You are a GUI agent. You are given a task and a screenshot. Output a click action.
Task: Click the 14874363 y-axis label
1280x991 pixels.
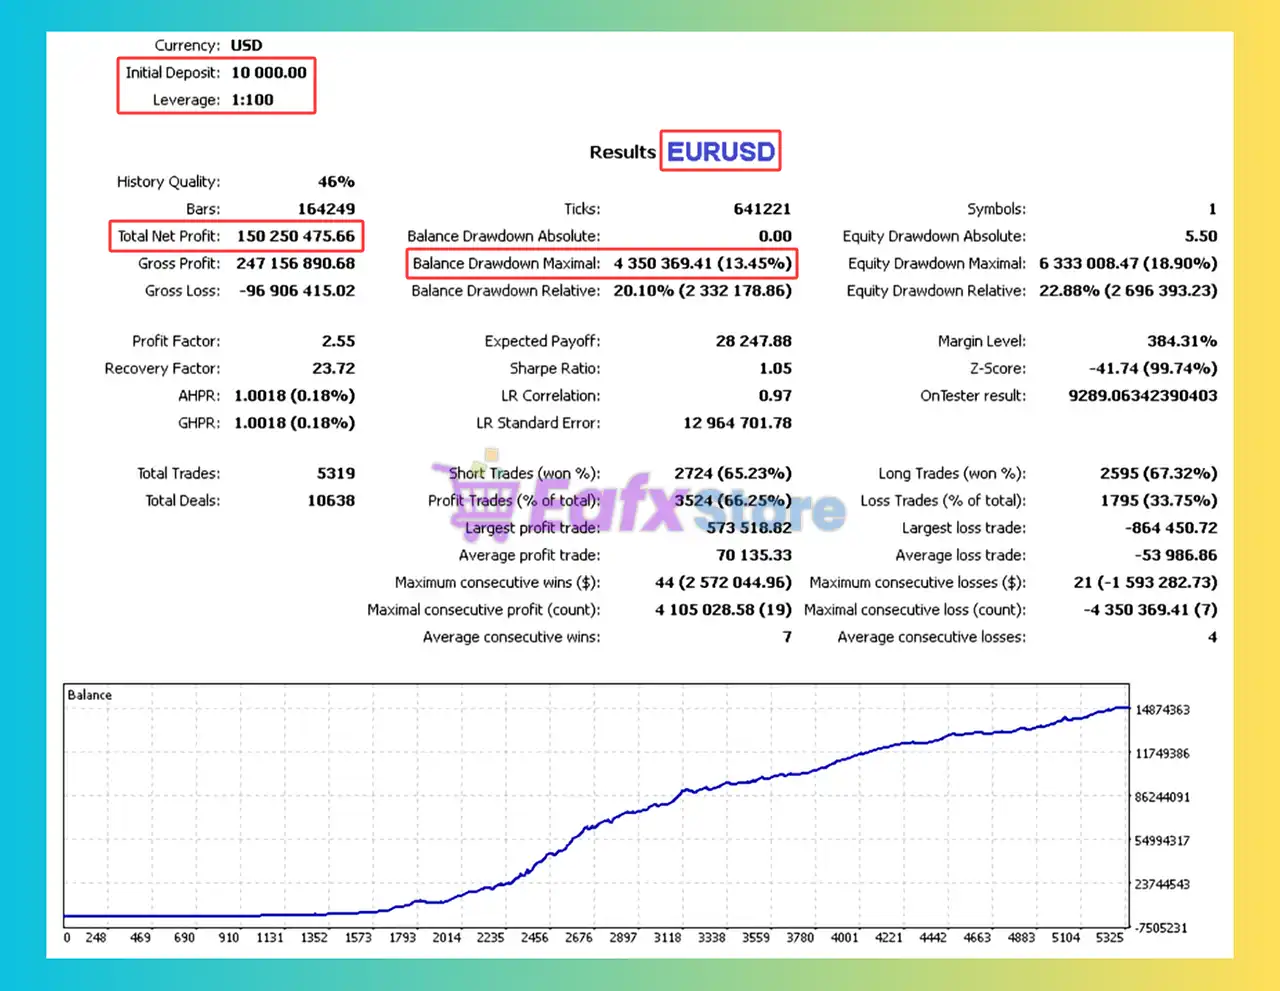click(1162, 710)
